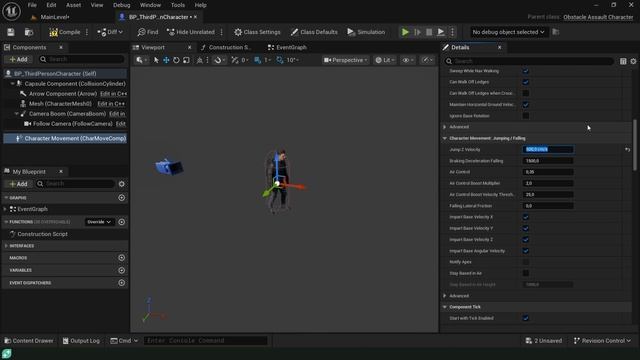Toggle the rotation snap icon set to 10°

280,60
